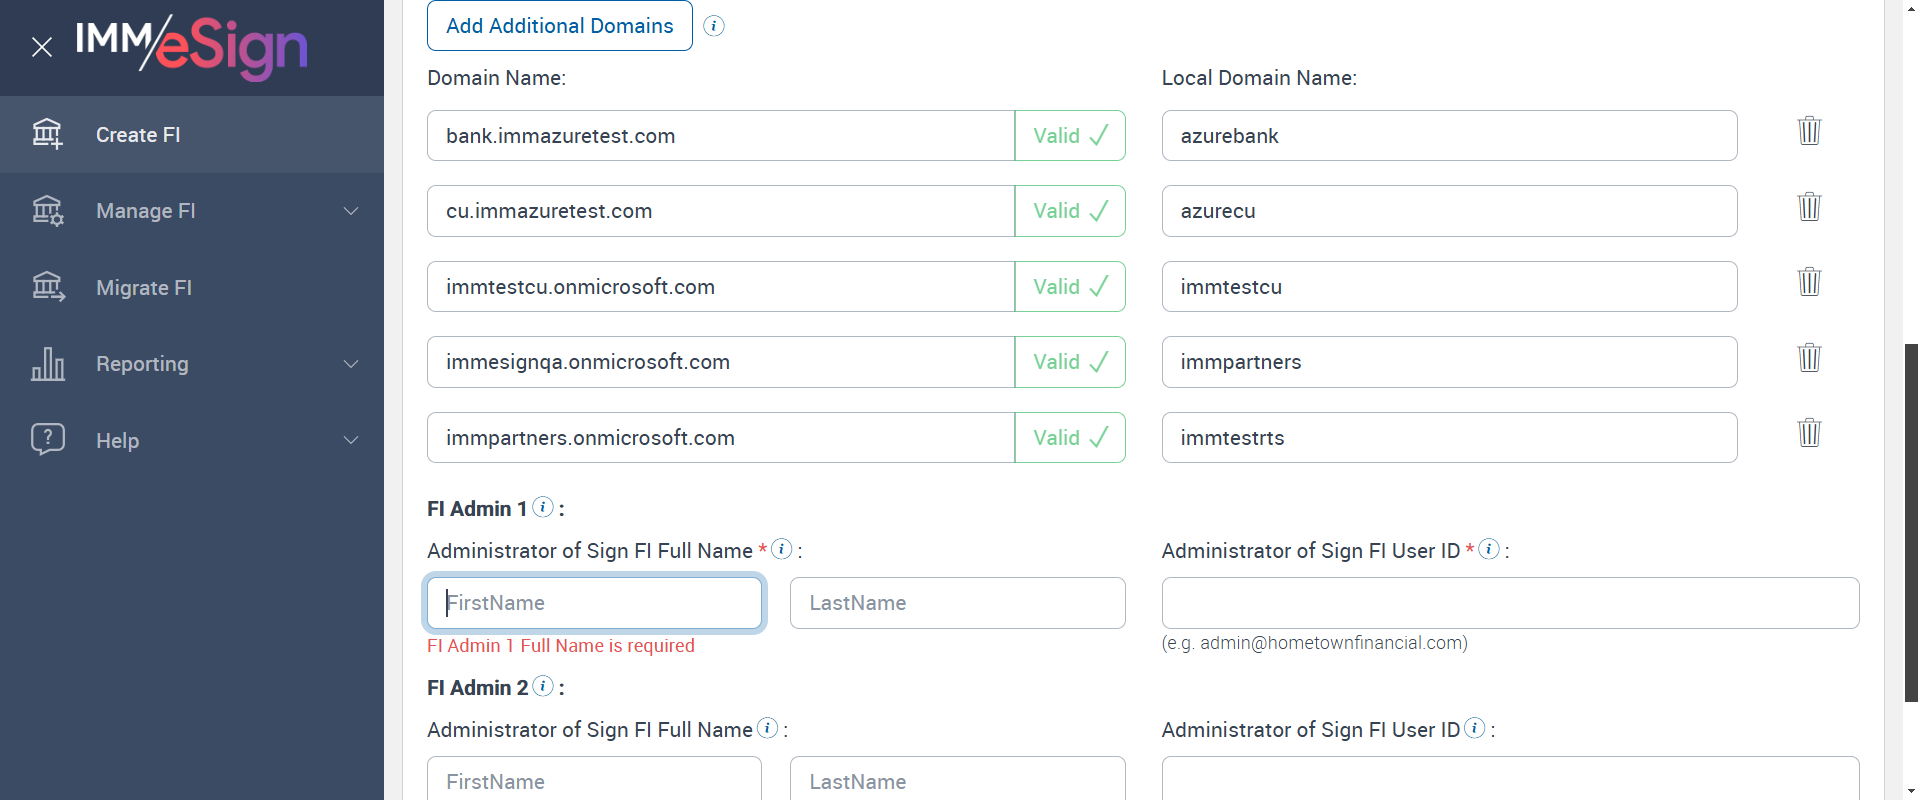Image resolution: width=1920 pixels, height=800 pixels.
Task: Click info icon beside Add Additional Domains
Action: point(714,26)
